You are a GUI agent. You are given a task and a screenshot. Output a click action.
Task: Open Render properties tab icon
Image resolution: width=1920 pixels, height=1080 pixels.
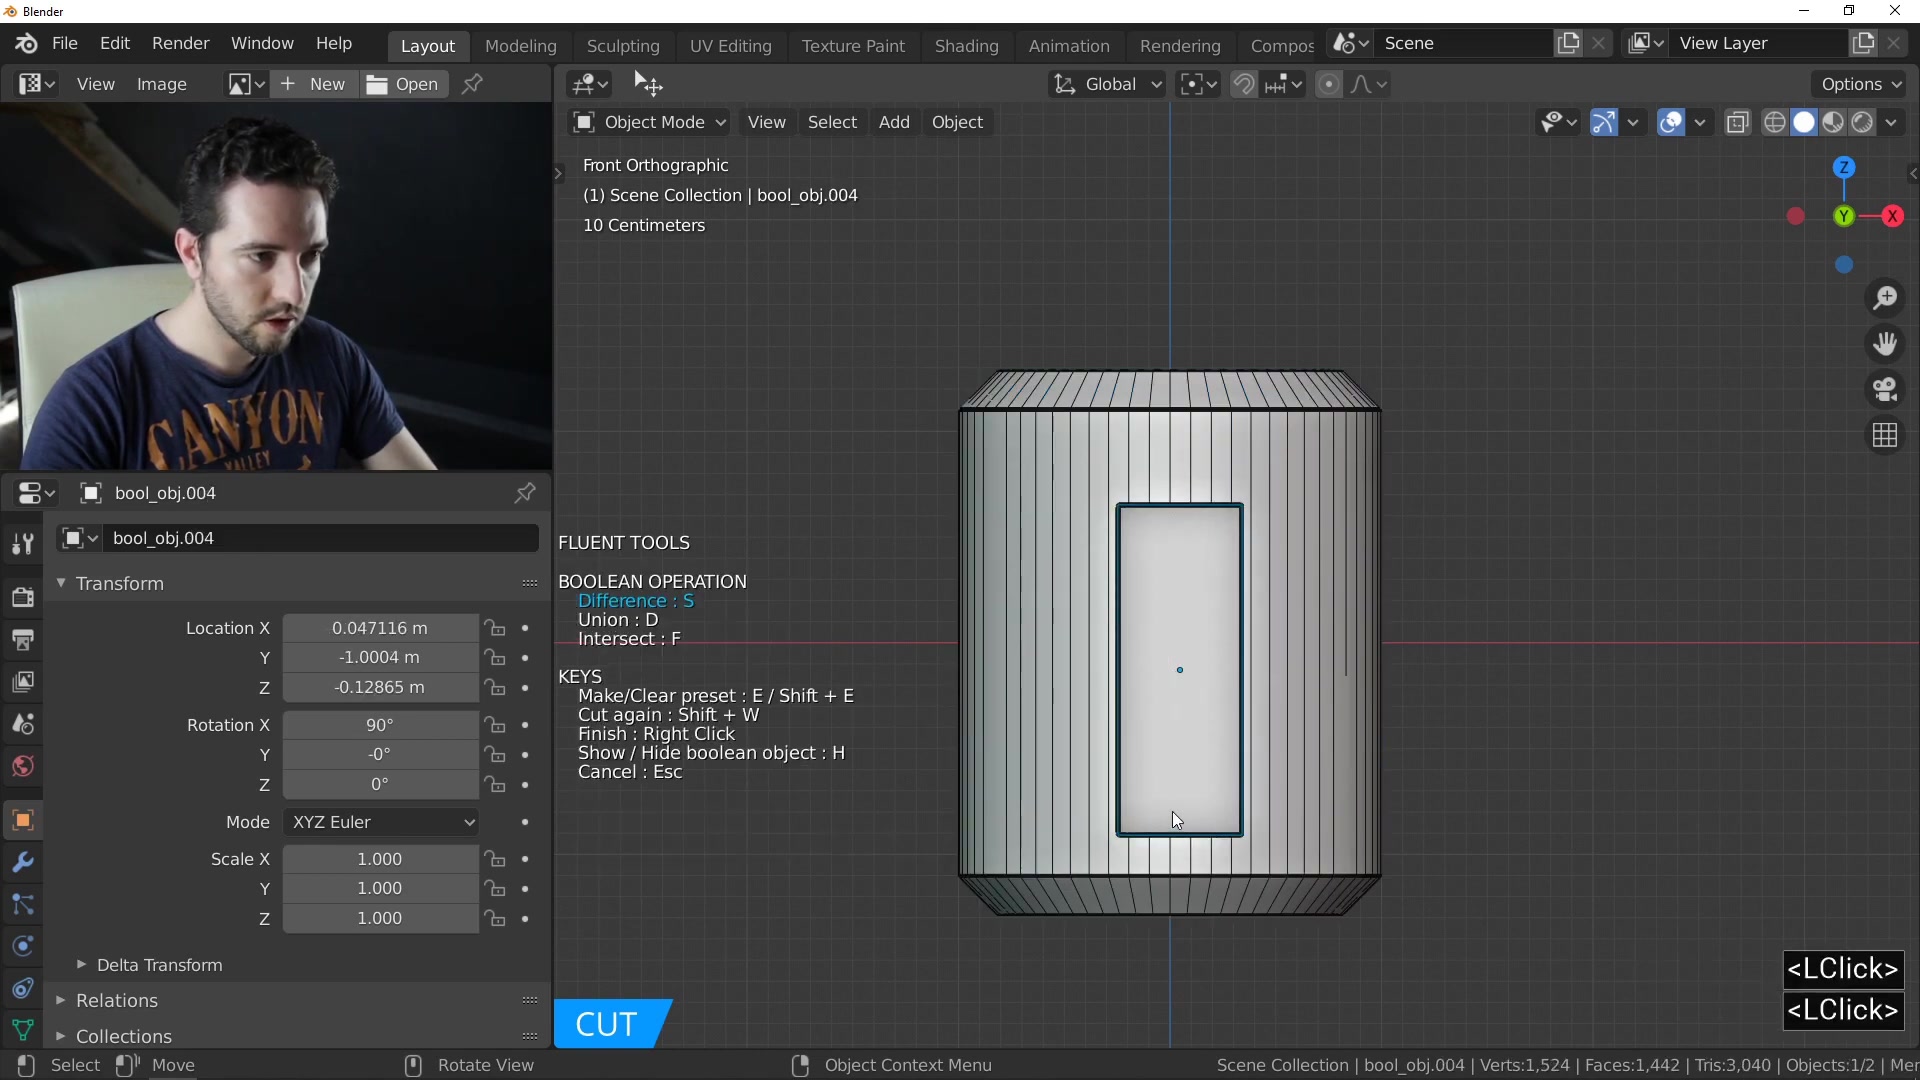pyautogui.click(x=22, y=598)
